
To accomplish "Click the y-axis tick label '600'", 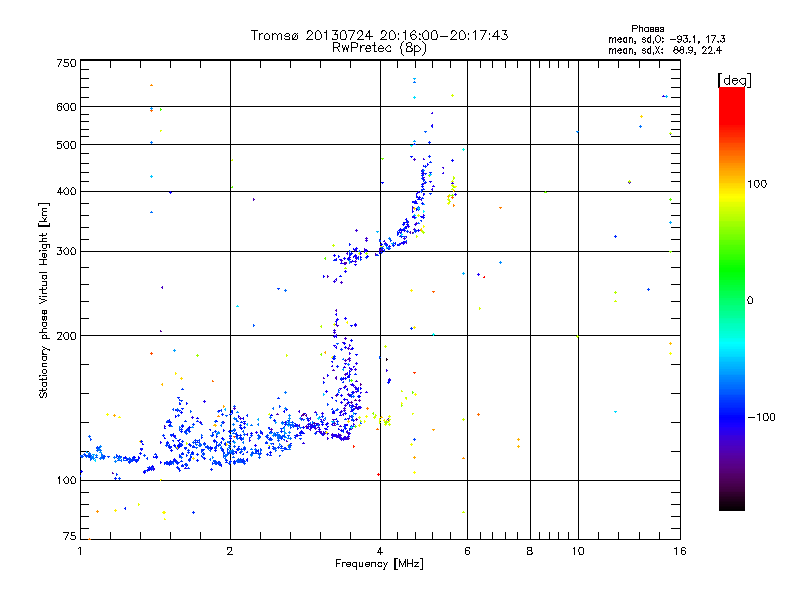I will pyautogui.click(x=66, y=107).
